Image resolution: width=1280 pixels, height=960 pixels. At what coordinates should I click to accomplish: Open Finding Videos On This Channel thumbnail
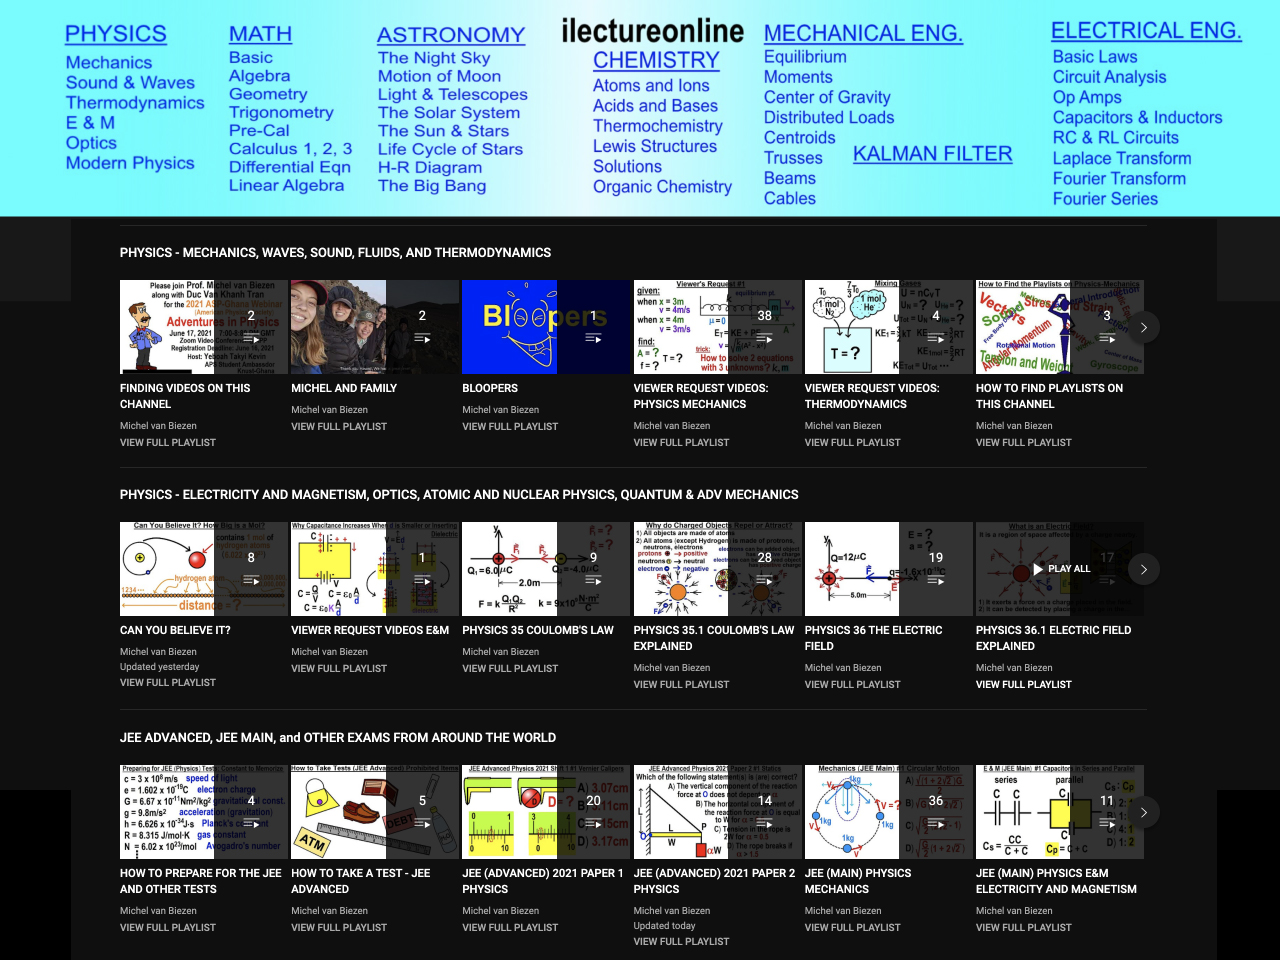204,327
